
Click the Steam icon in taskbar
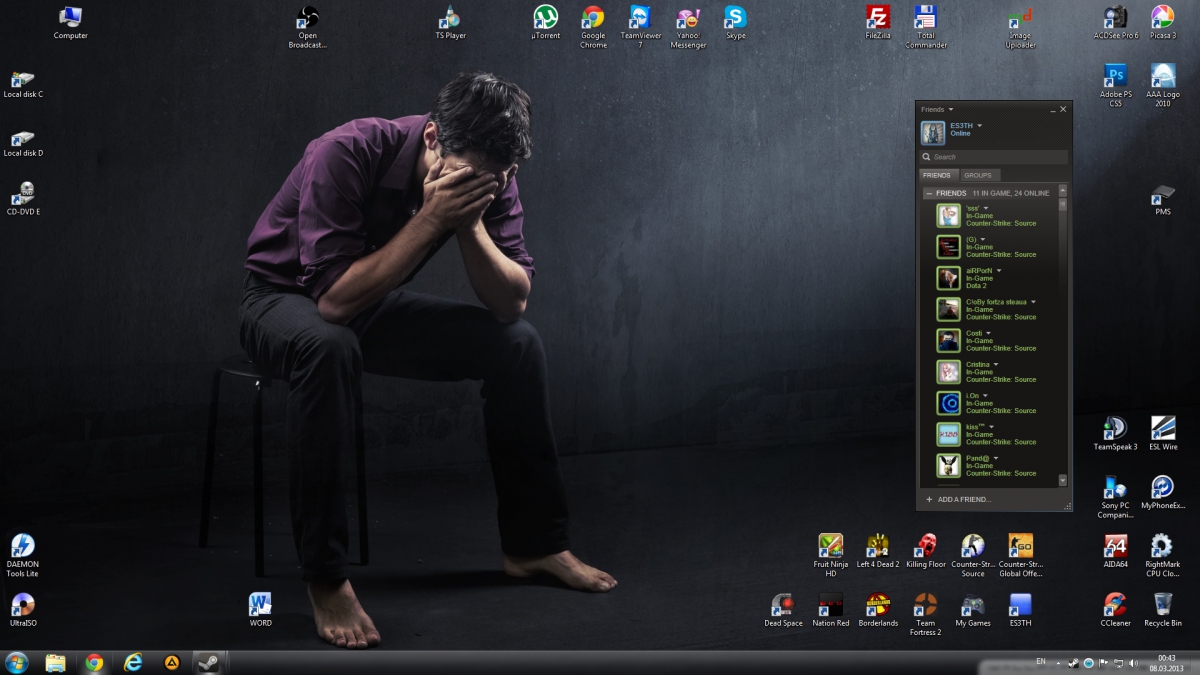coord(207,663)
